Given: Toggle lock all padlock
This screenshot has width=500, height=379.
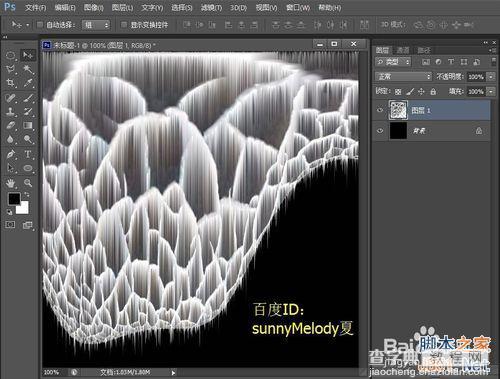Looking at the screenshot, I should coord(433,91).
